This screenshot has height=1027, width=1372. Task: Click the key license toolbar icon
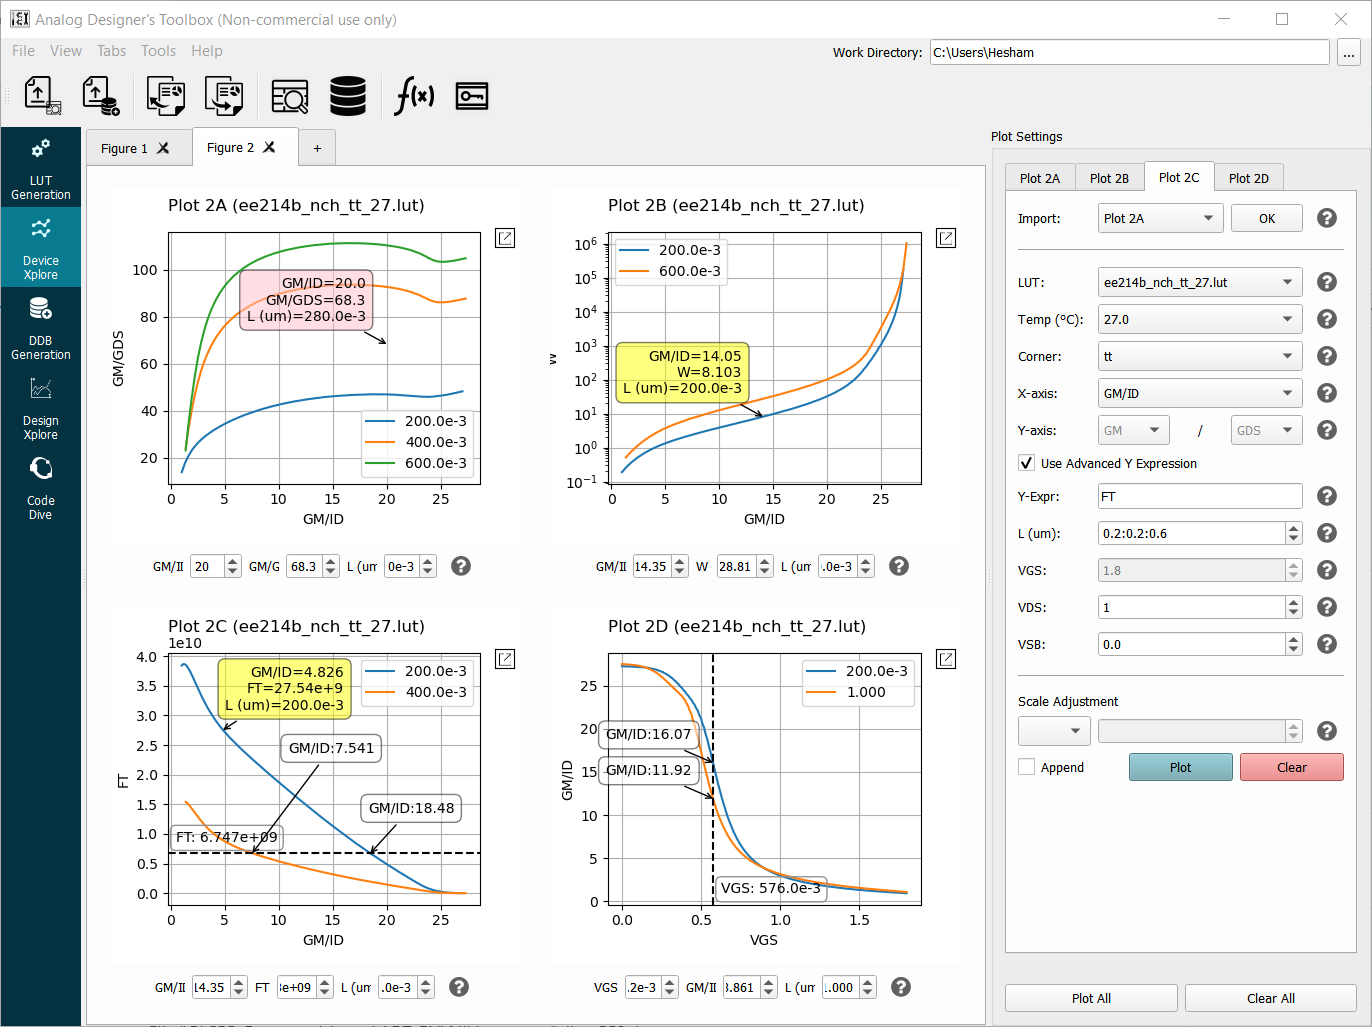click(472, 96)
